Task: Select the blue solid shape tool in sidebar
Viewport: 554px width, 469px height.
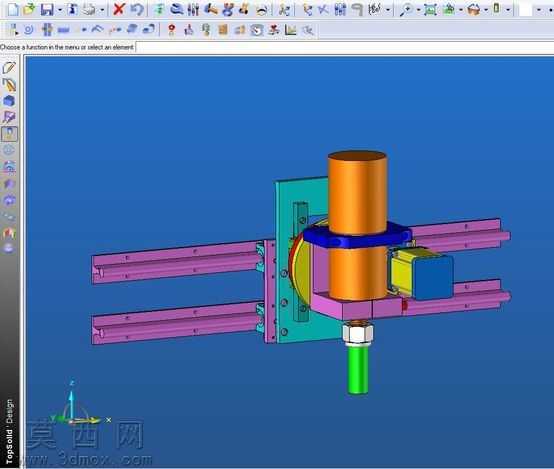Action: pyautogui.click(x=9, y=101)
